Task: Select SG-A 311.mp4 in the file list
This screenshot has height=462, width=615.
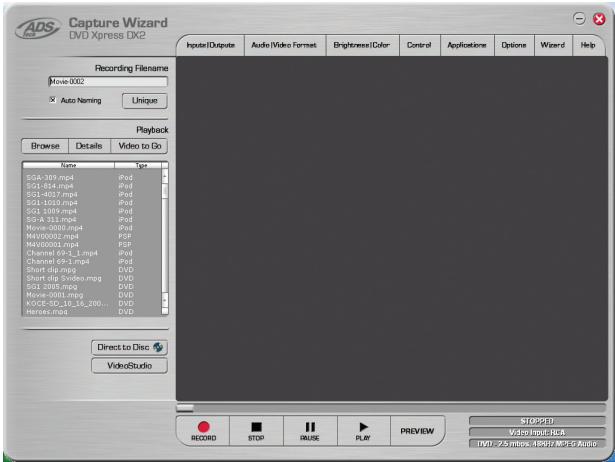Action: 92,220
